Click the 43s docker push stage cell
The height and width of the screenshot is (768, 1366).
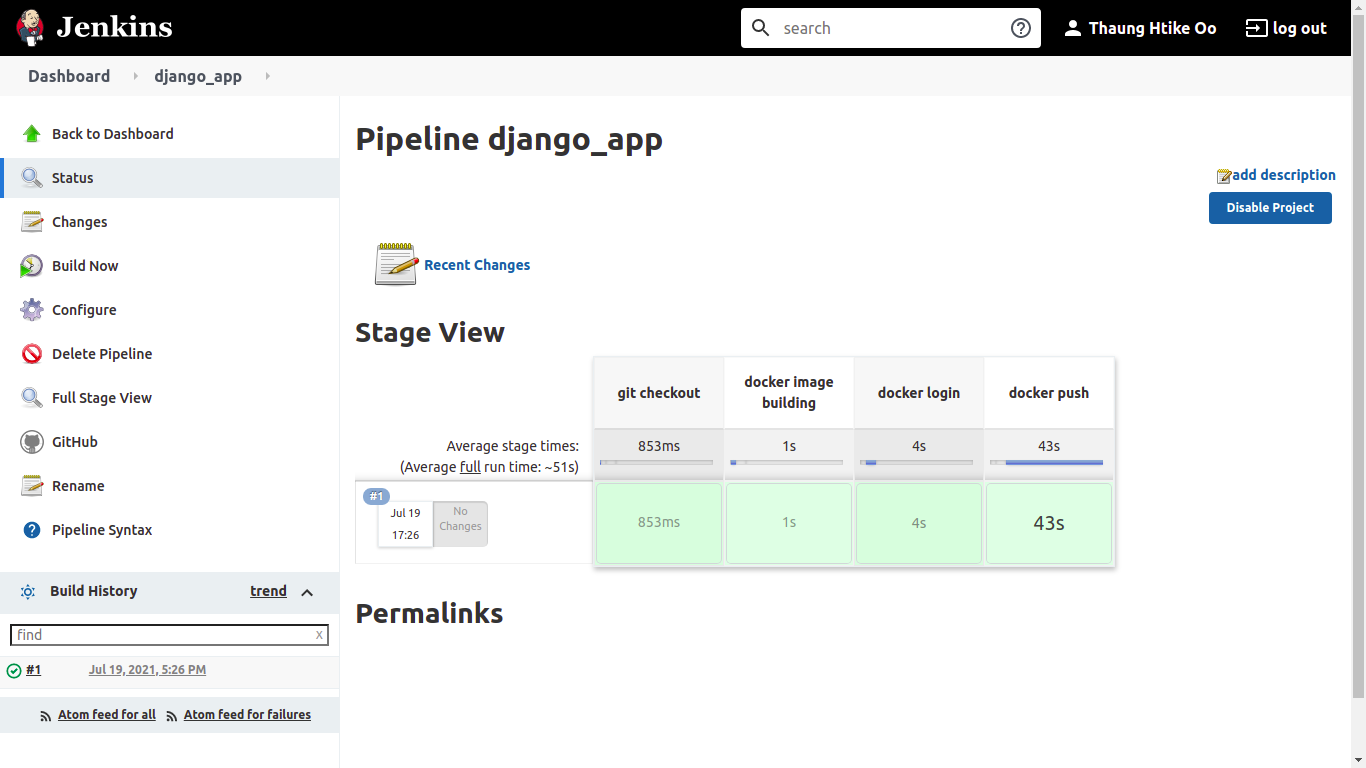point(1049,523)
